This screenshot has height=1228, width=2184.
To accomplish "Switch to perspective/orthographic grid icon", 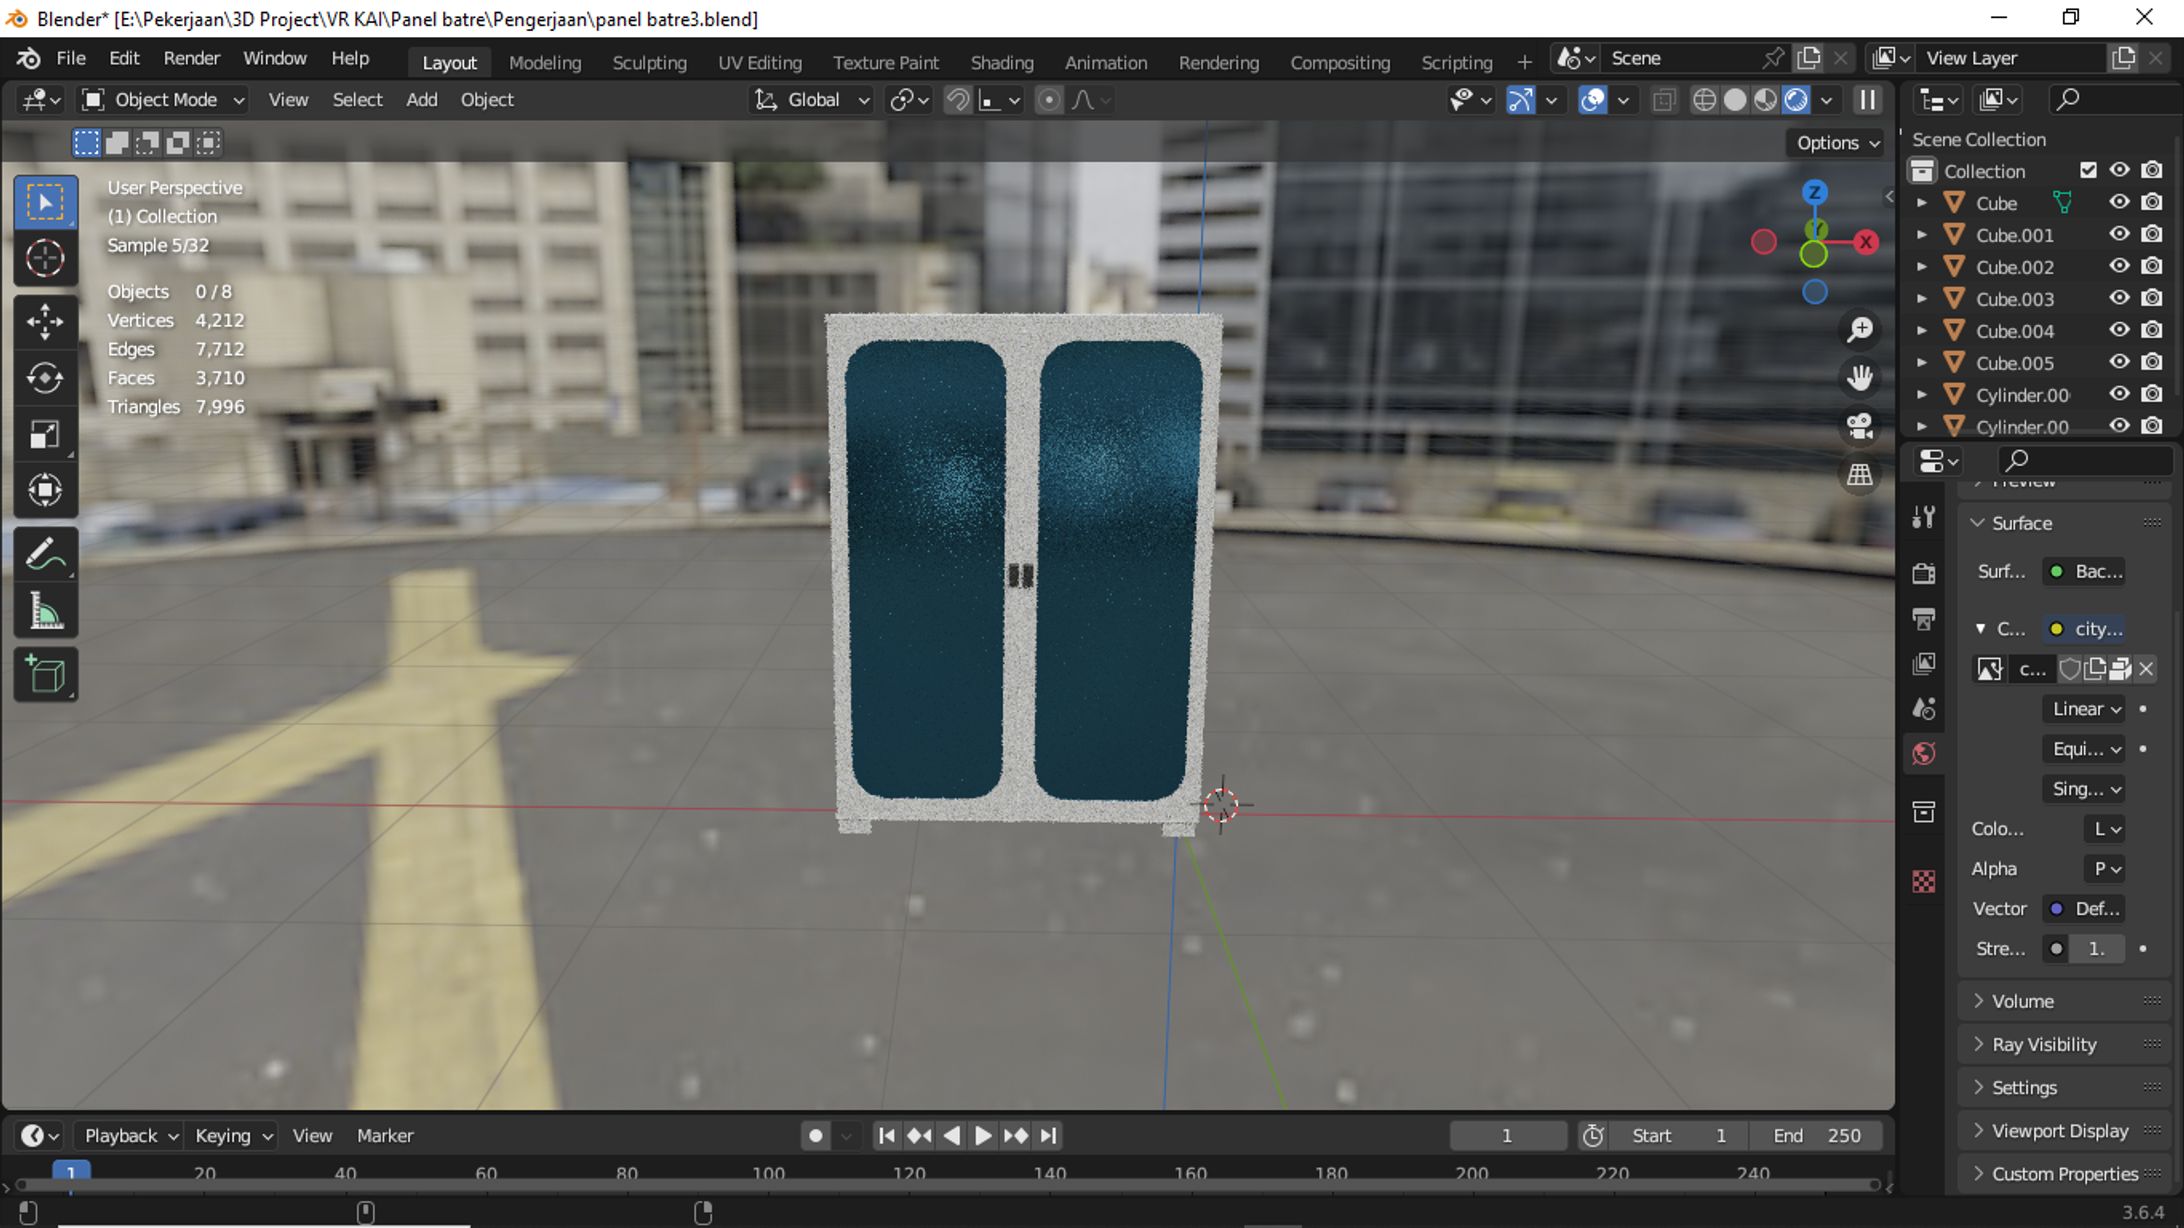I will pos(1859,475).
